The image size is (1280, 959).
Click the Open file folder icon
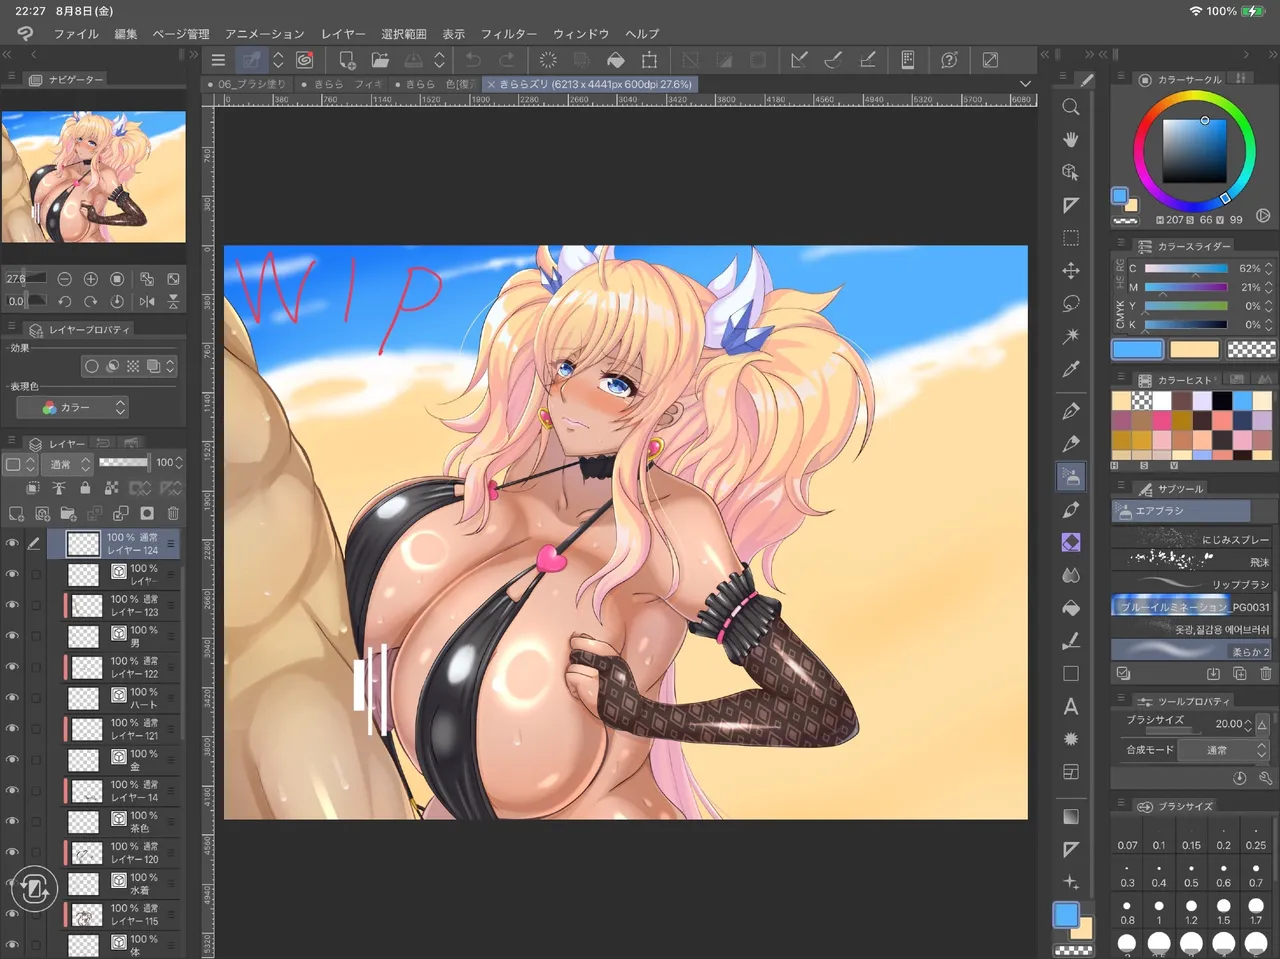[380, 60]
